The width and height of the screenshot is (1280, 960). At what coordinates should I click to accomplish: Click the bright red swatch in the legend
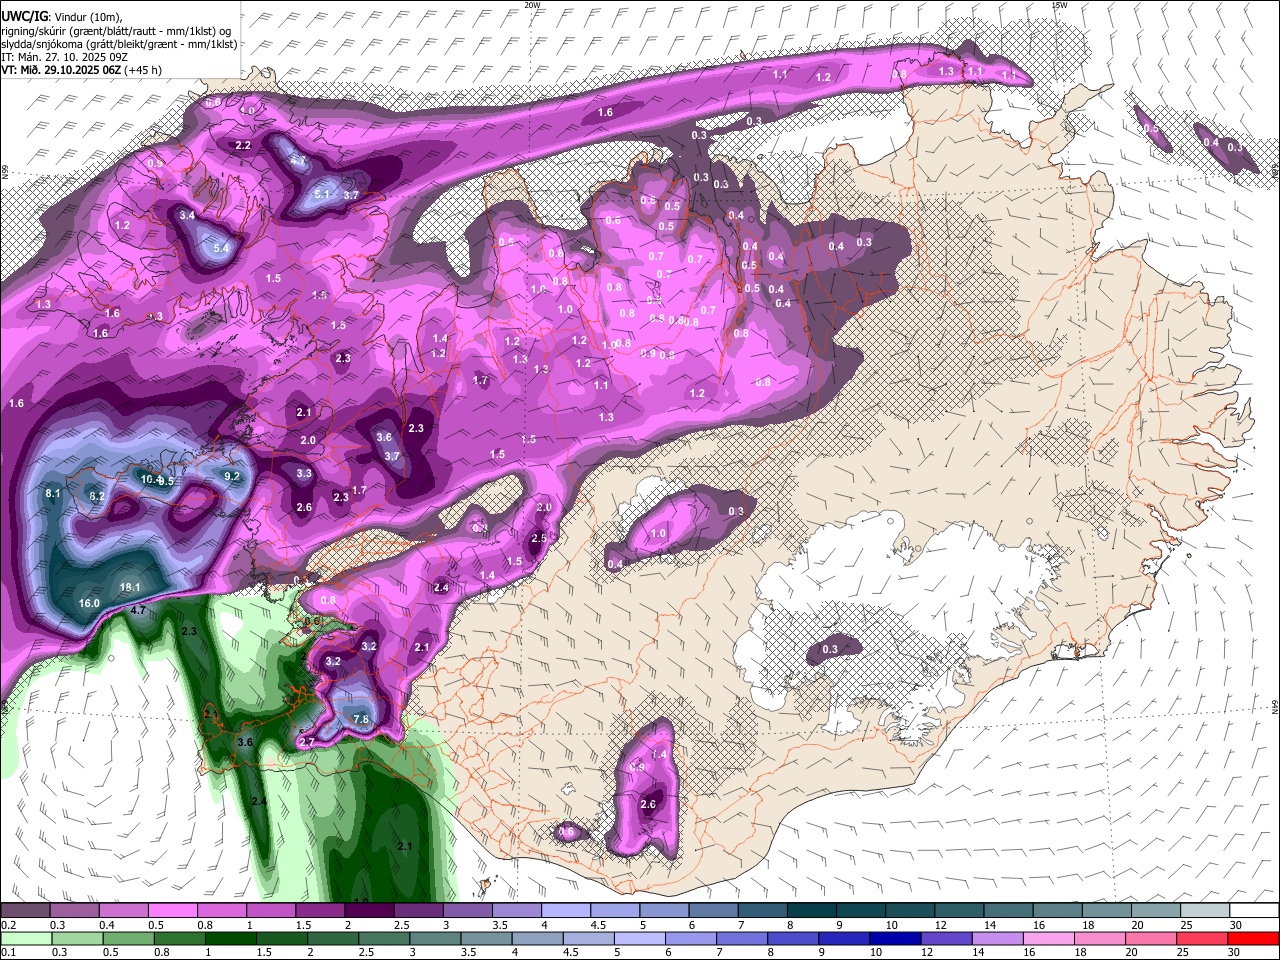[x=1253, y=938]
